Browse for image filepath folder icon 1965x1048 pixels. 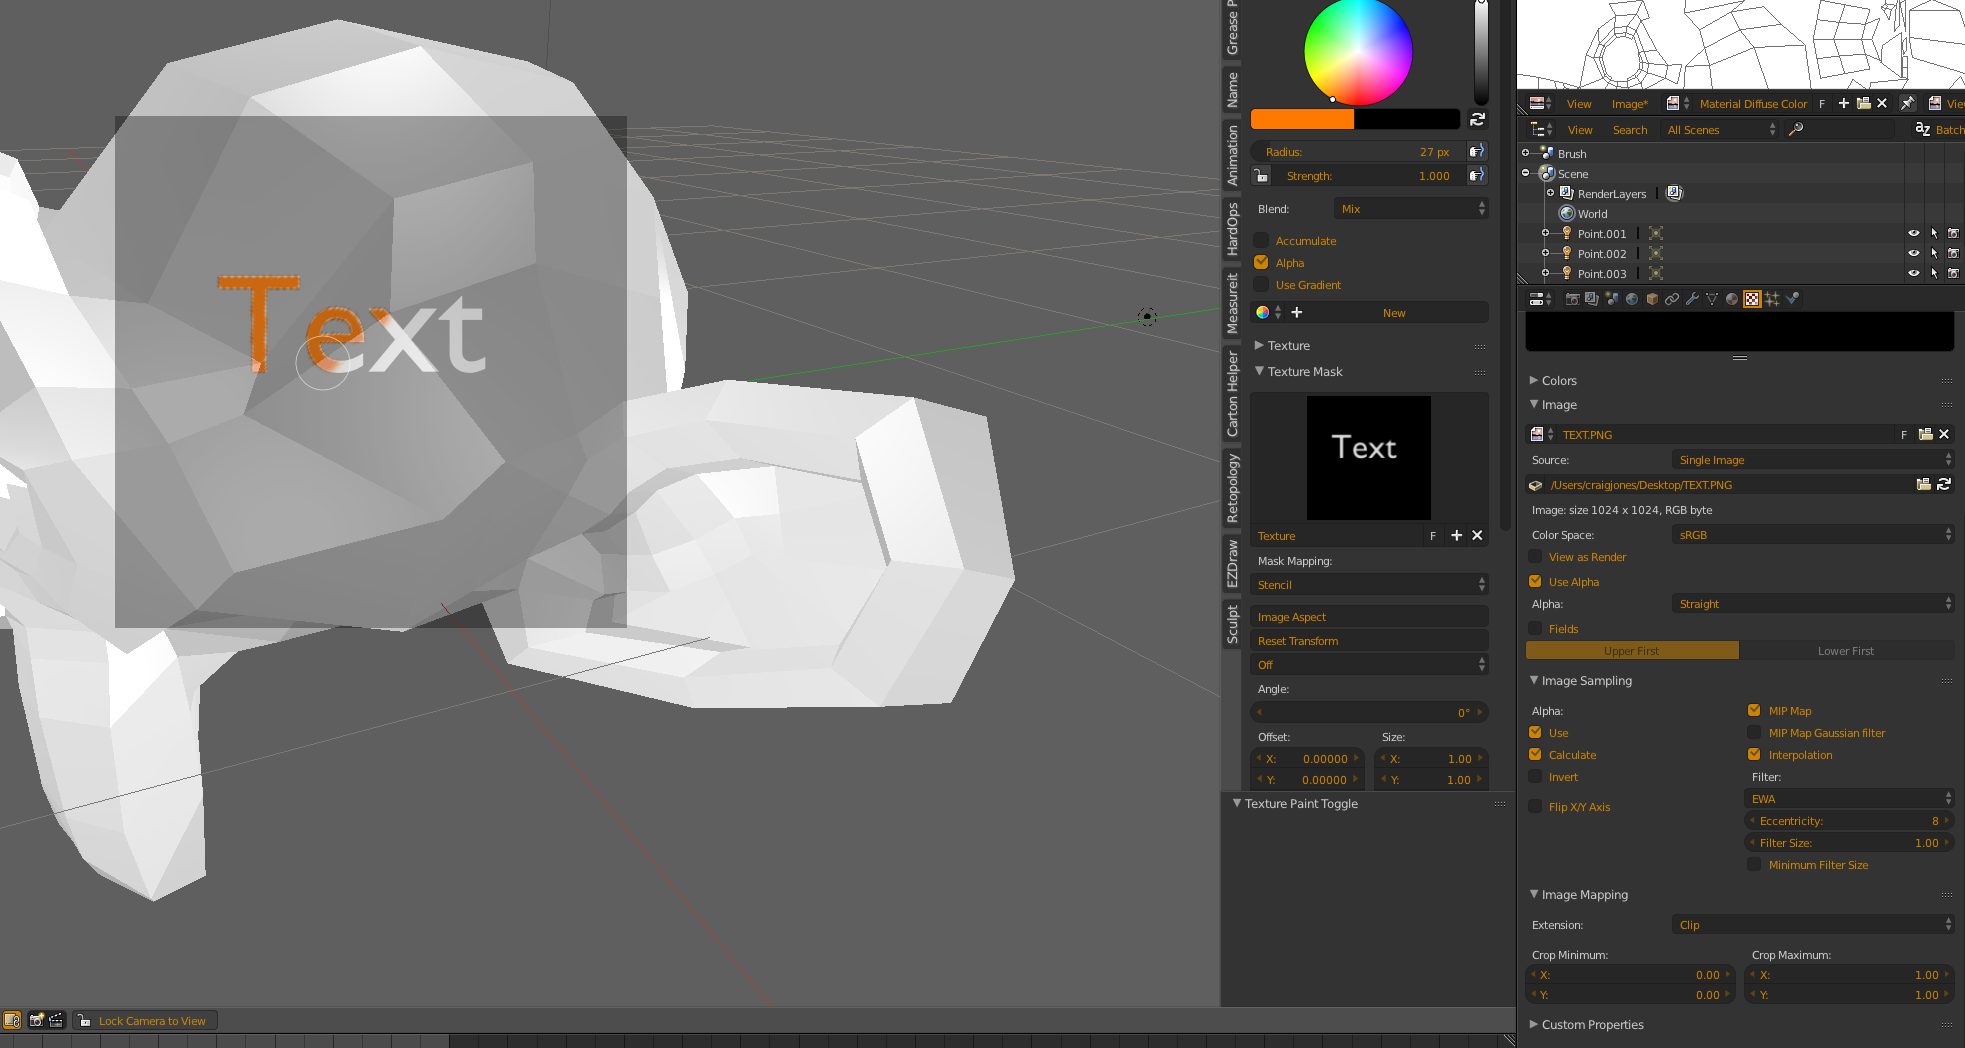[1923, 484]
